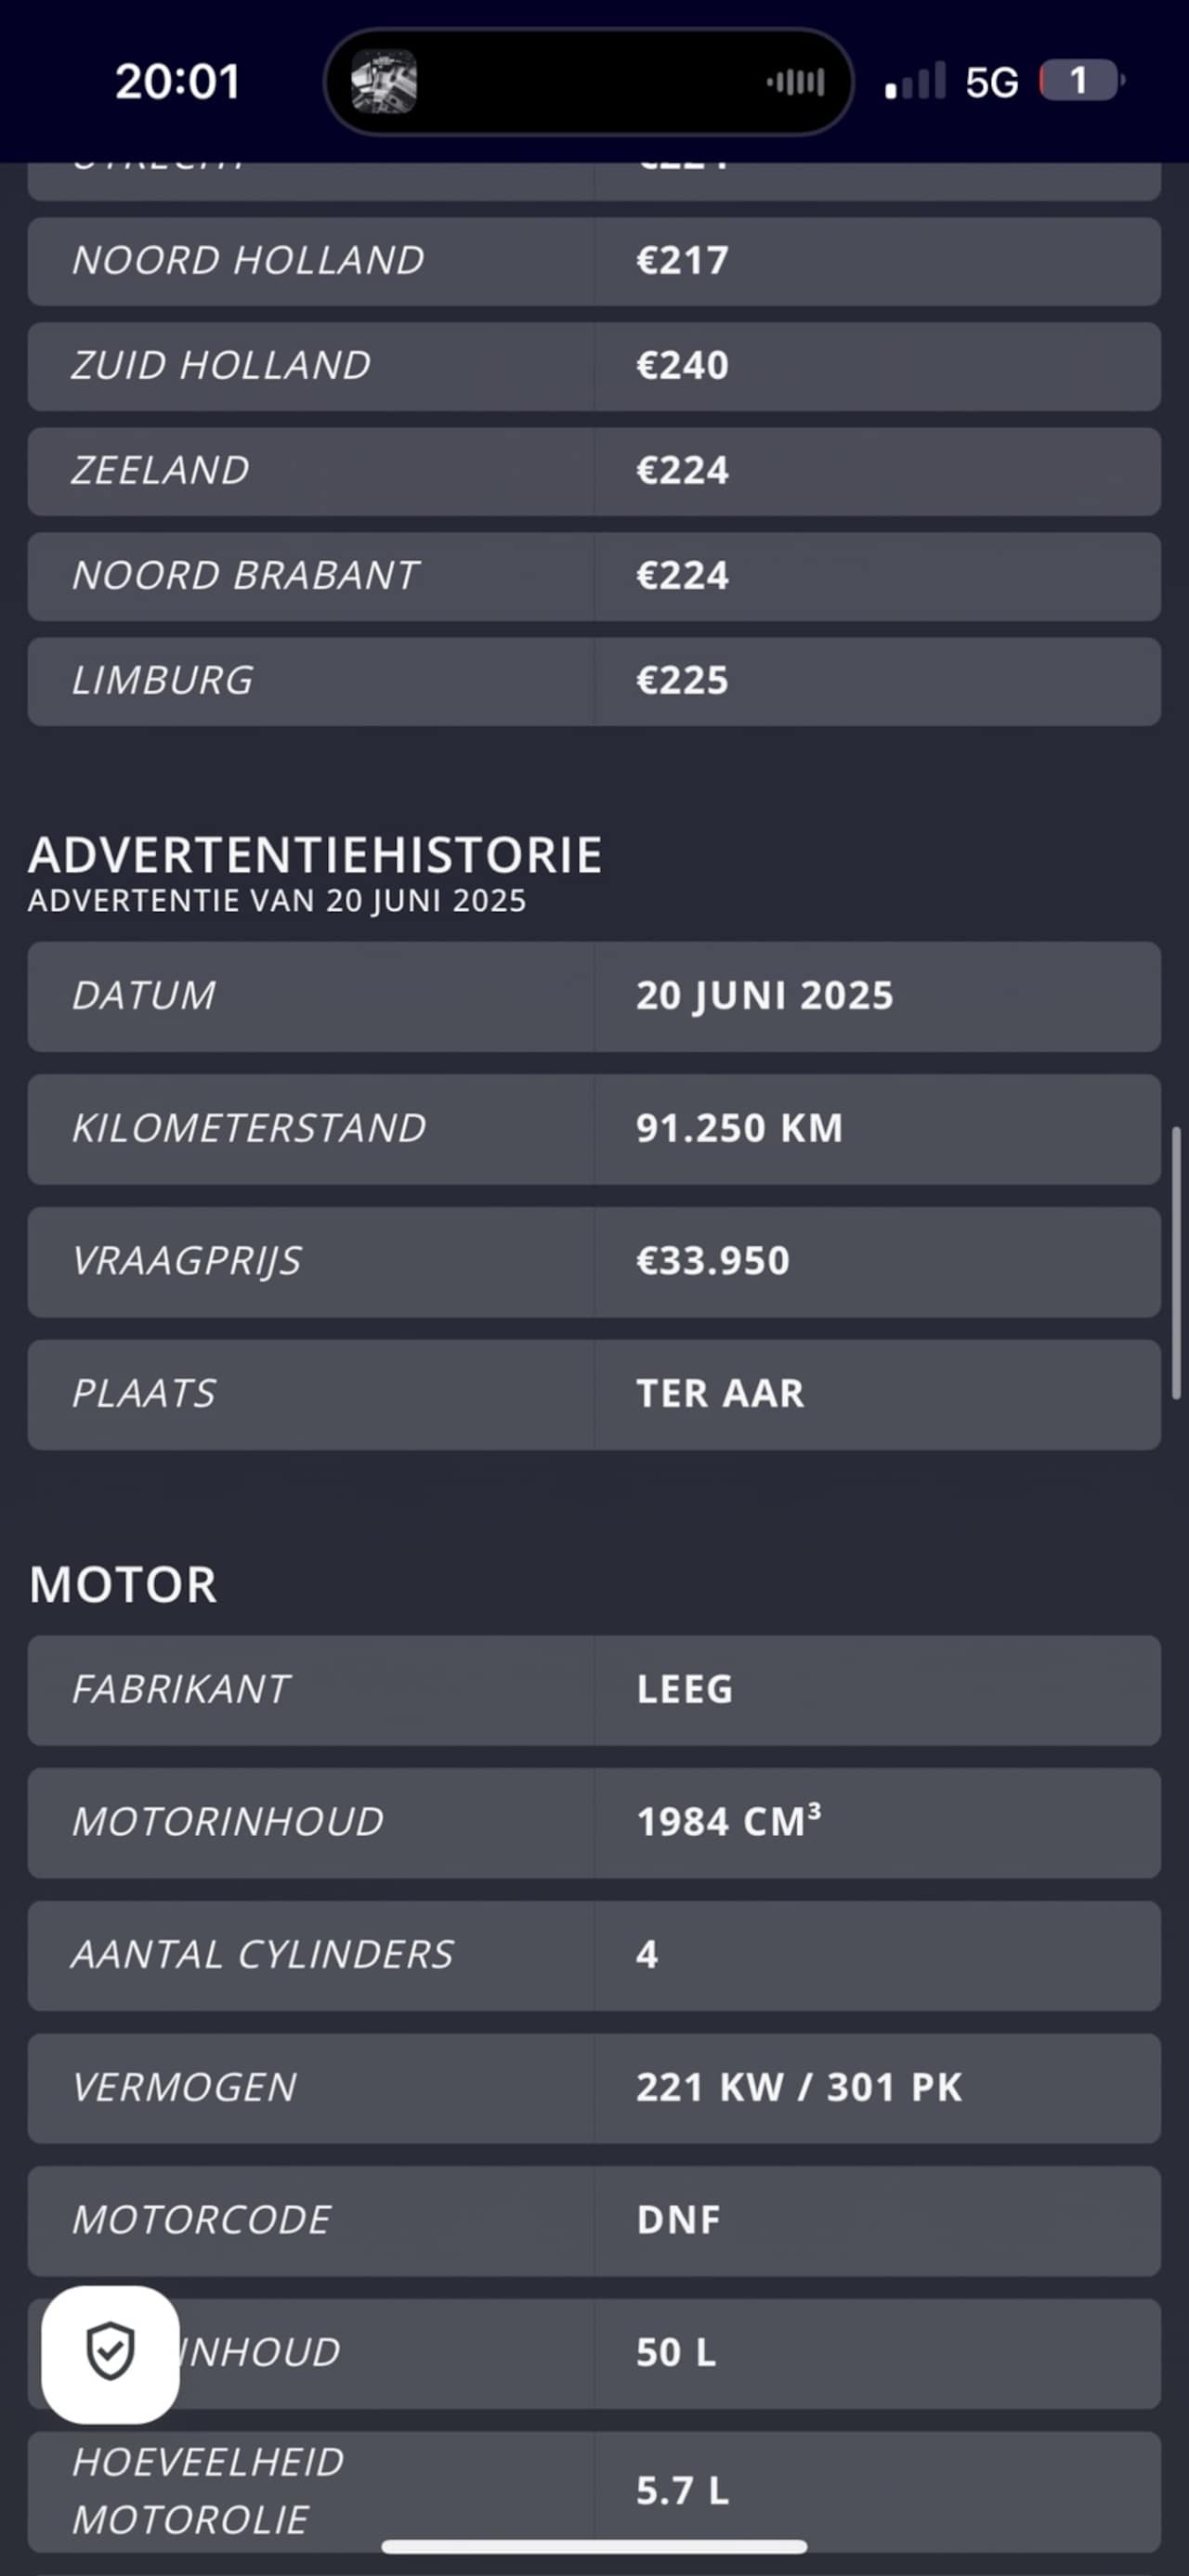Tap the Dynamic Island album thumbnail
Image resolution: width=1189 pixels, height=2576 pixels.
tap(384, 81)
